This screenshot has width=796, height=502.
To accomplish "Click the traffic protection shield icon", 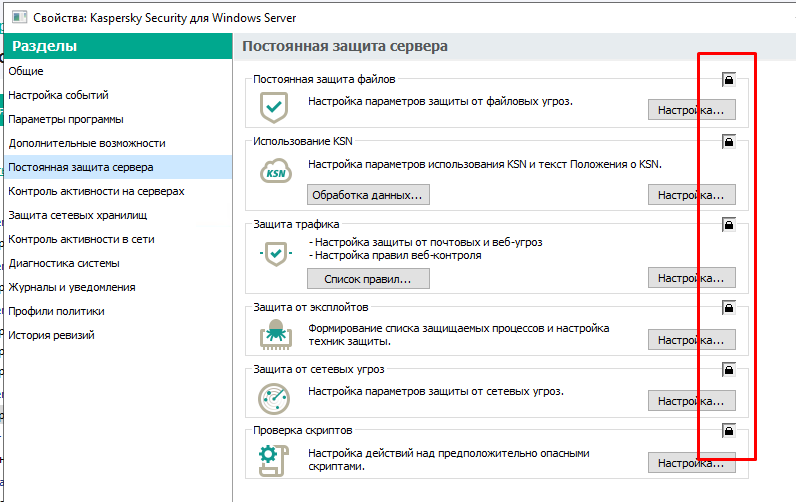I will click(x=274, y=255).
